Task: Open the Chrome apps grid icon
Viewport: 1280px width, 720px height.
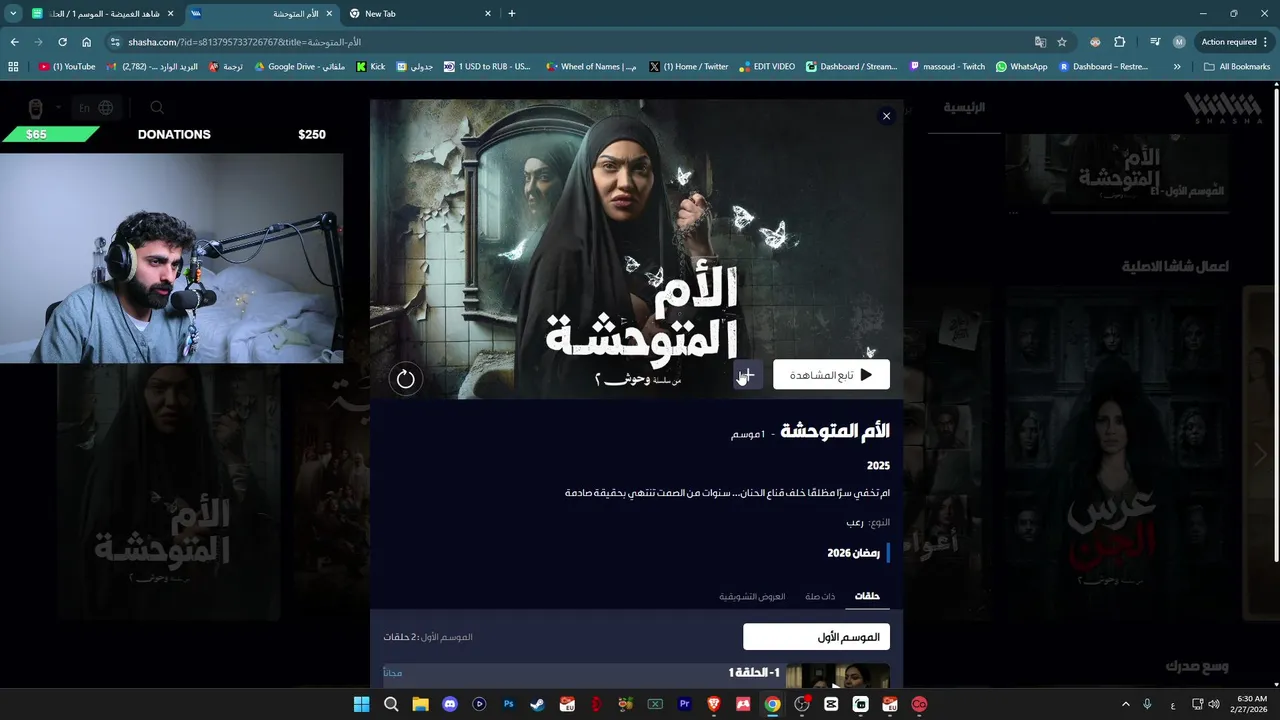Action: pyautogui.click(x=13, y=67)
